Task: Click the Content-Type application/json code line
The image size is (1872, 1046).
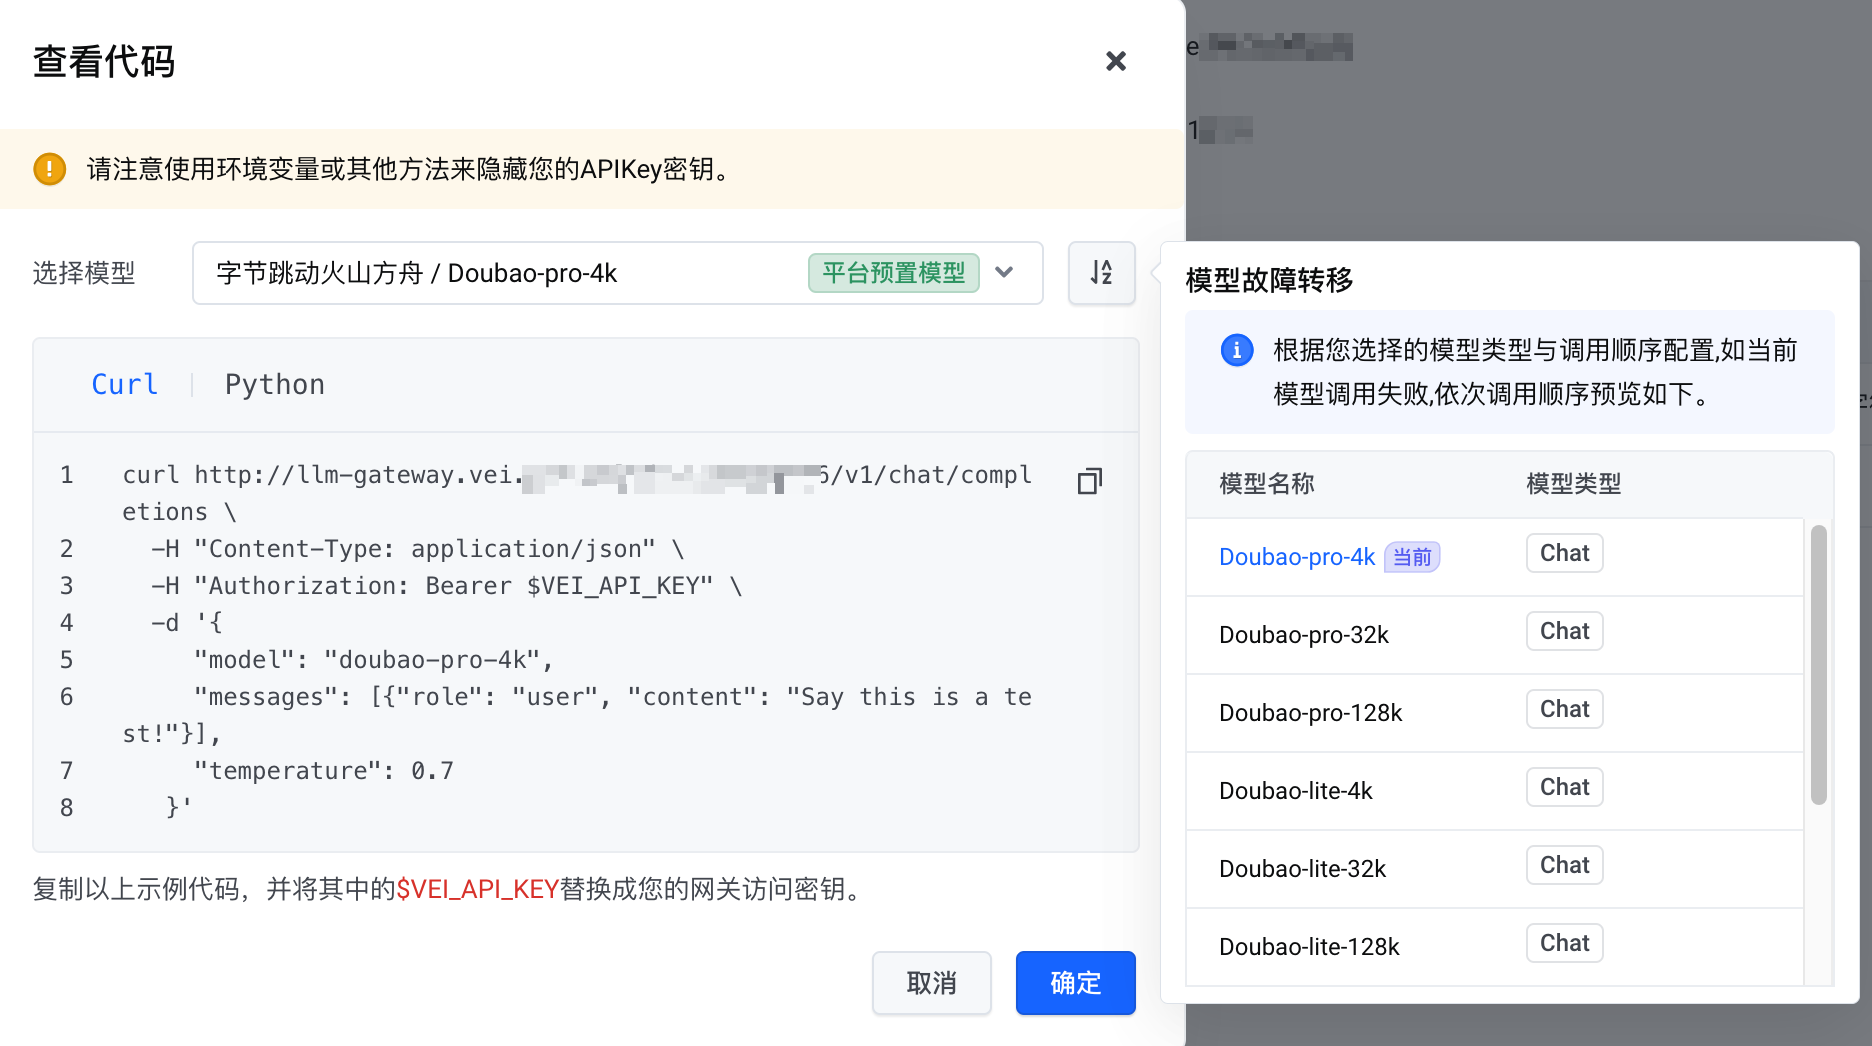Action: [x=418, y=549]
